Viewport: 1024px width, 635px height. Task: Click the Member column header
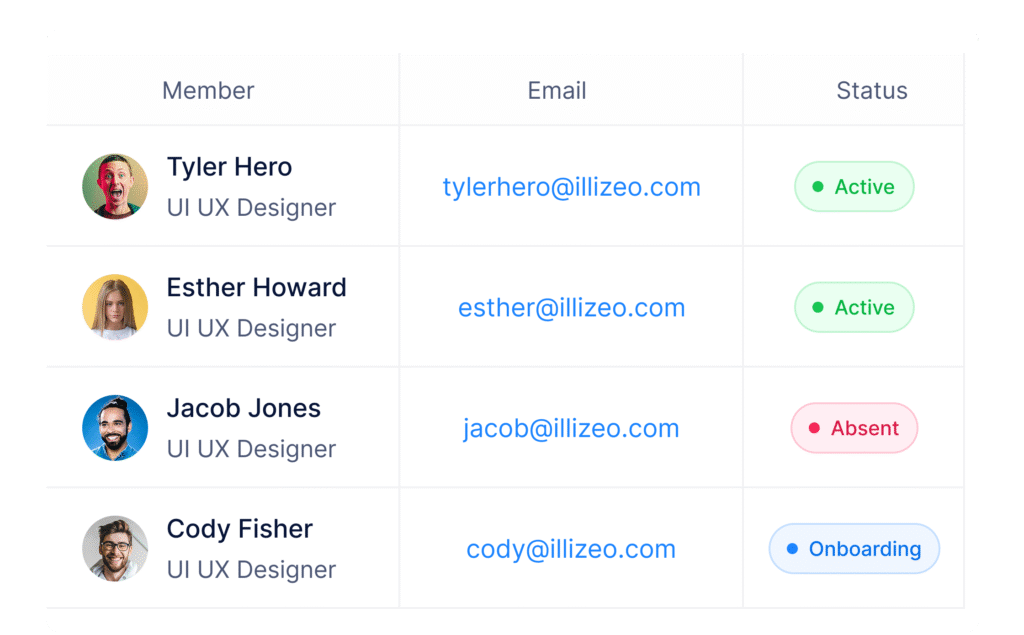click(208, 91)
